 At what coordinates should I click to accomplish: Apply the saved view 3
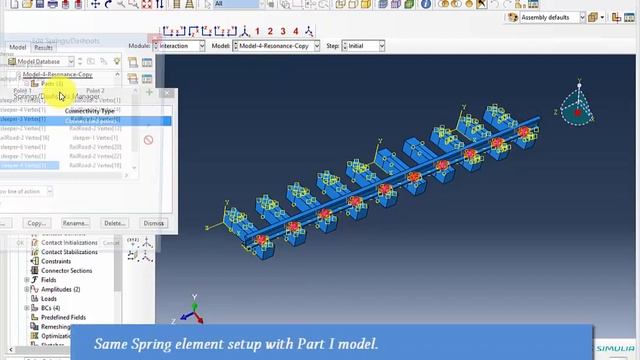[x=283, y=31]
